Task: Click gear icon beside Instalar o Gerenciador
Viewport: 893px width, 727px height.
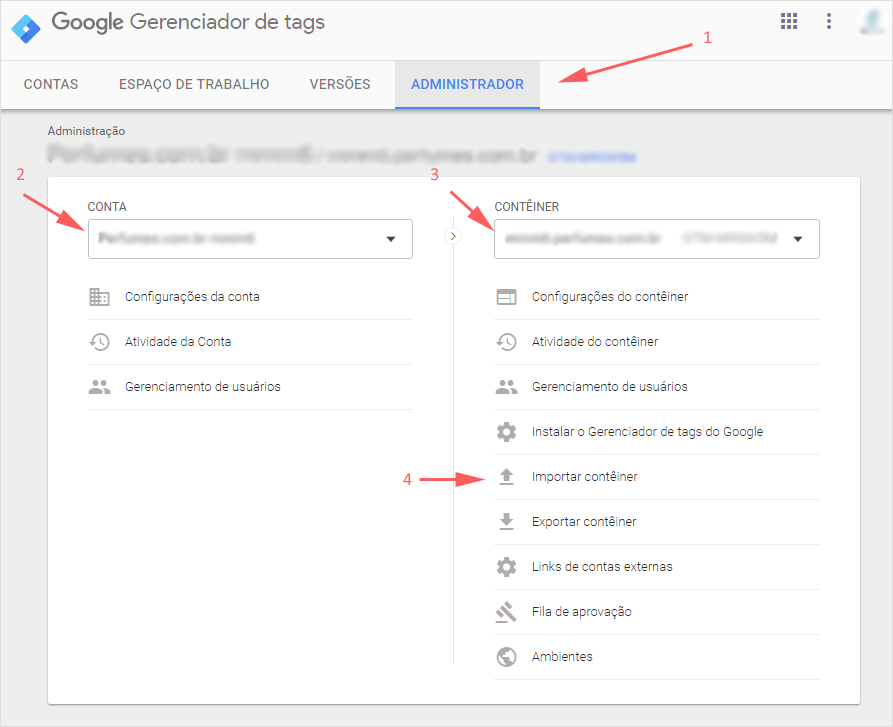Action: [x=506, y=432]
